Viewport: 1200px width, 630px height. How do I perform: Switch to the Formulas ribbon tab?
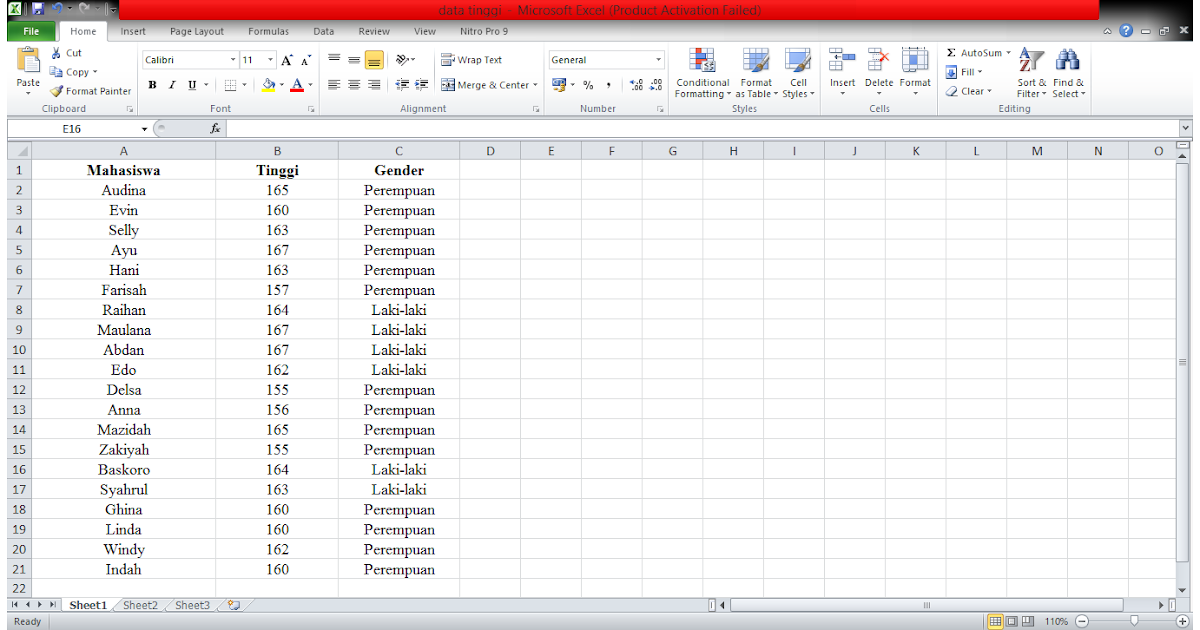[268, 31]
